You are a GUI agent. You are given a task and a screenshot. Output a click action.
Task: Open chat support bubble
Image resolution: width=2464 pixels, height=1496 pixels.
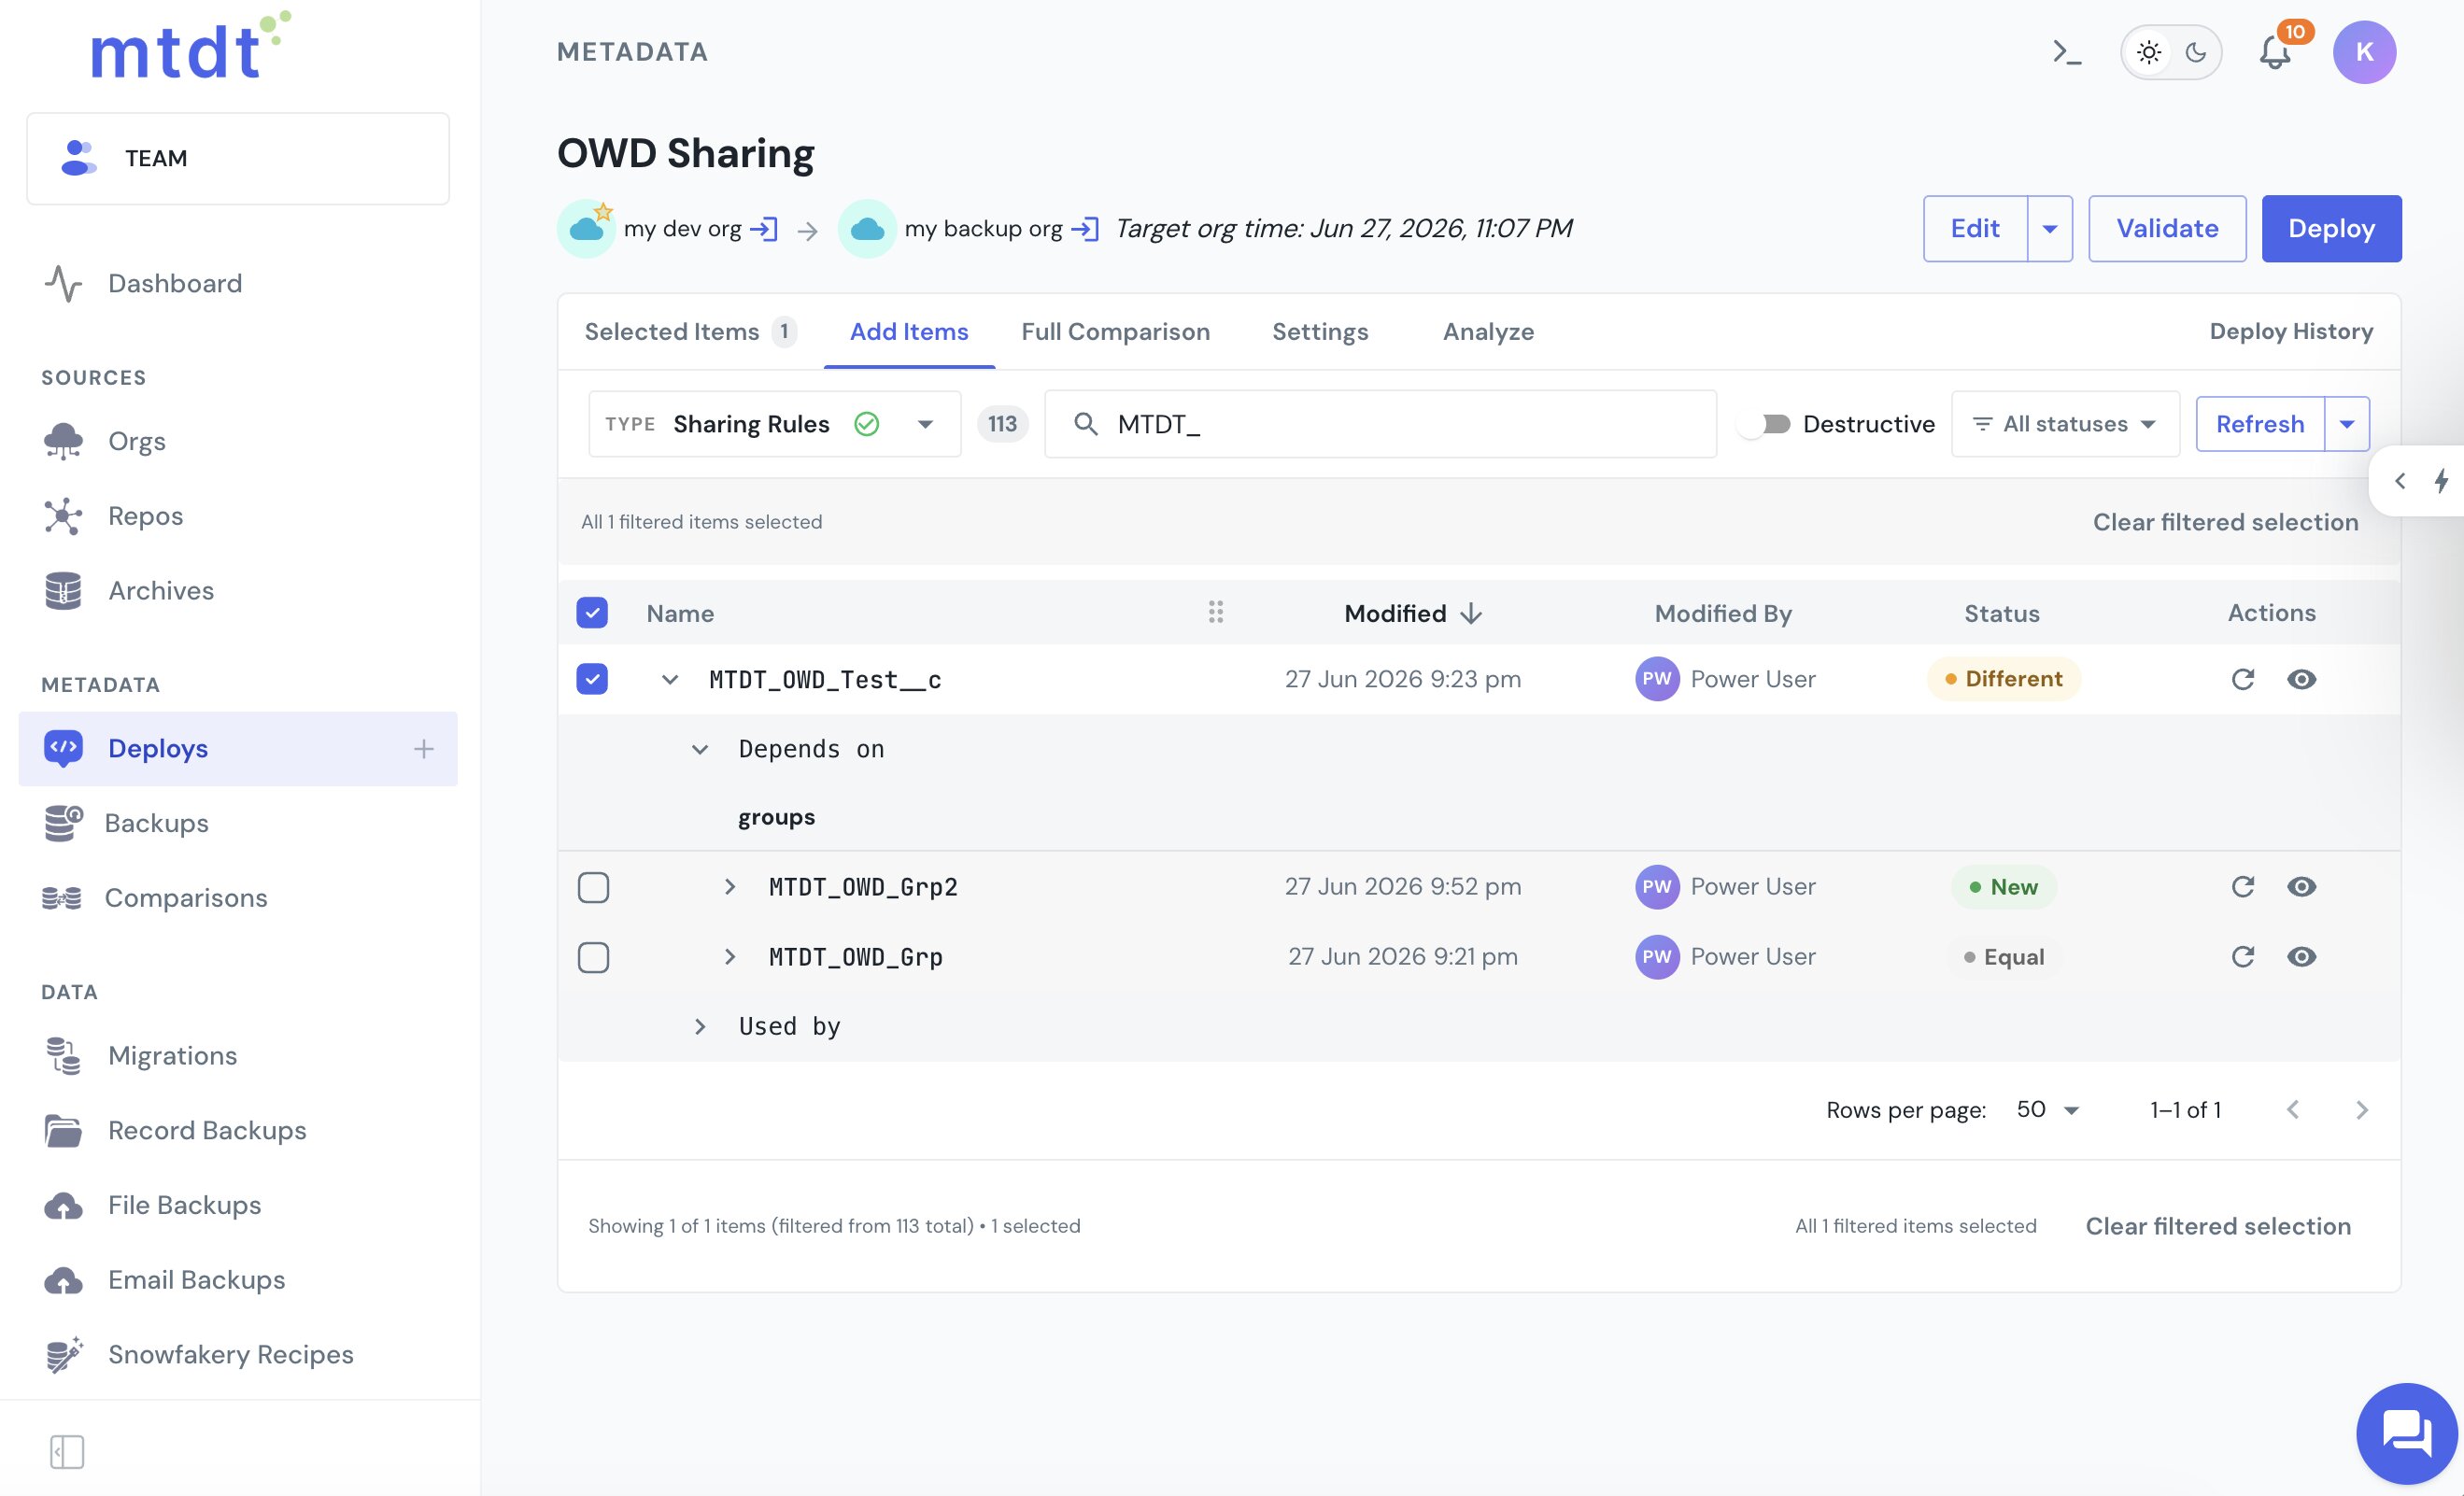pyautogui.click(x=2406, y=1433)
